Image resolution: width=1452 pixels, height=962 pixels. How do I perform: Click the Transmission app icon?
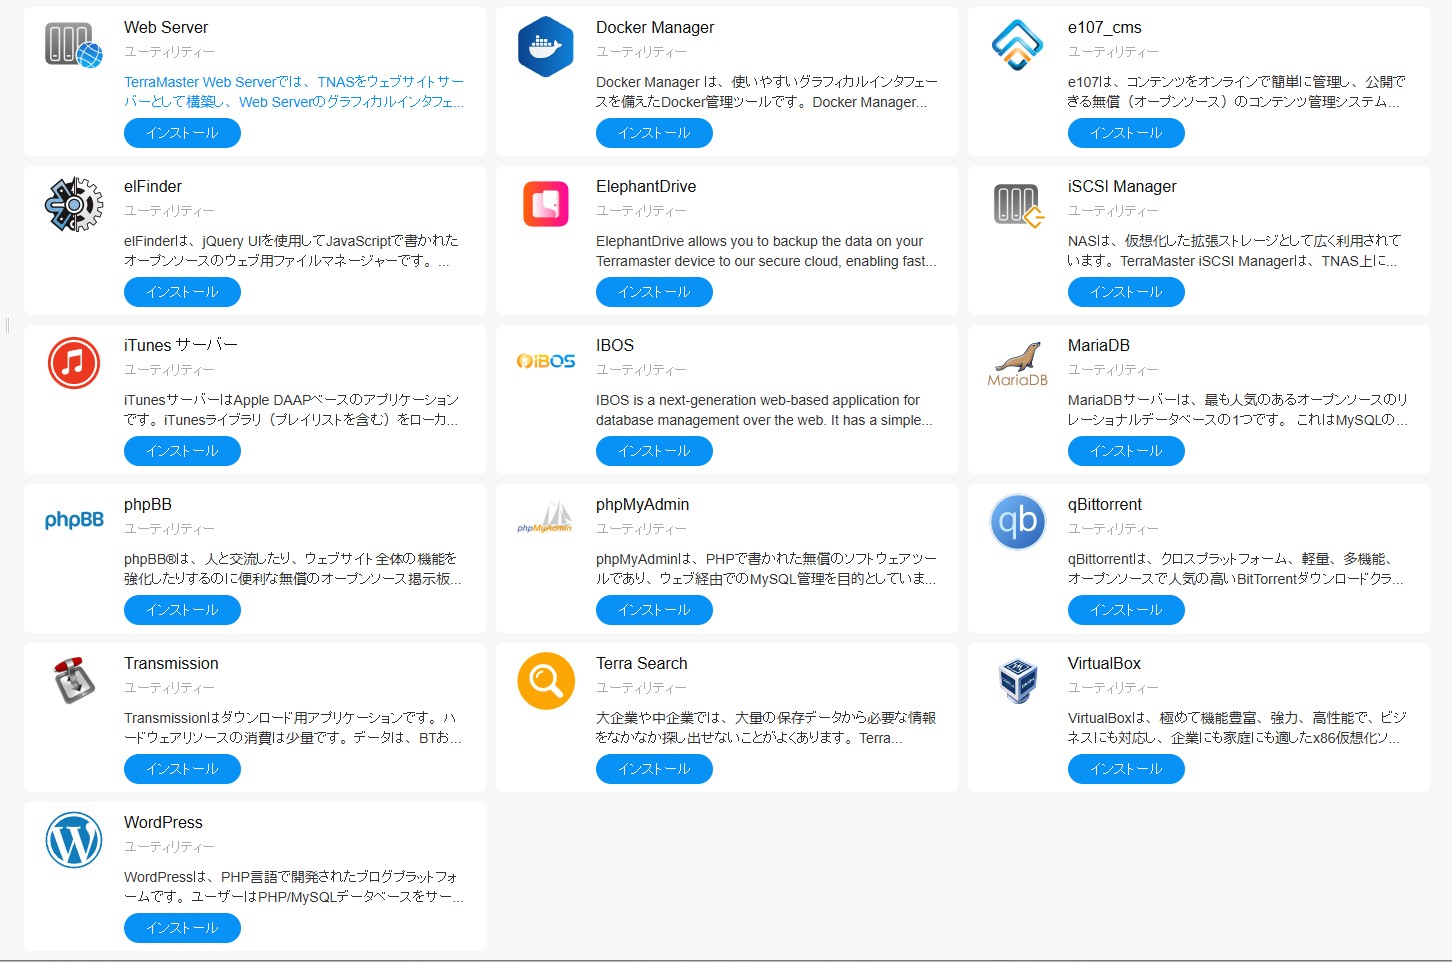coord(73,681)
